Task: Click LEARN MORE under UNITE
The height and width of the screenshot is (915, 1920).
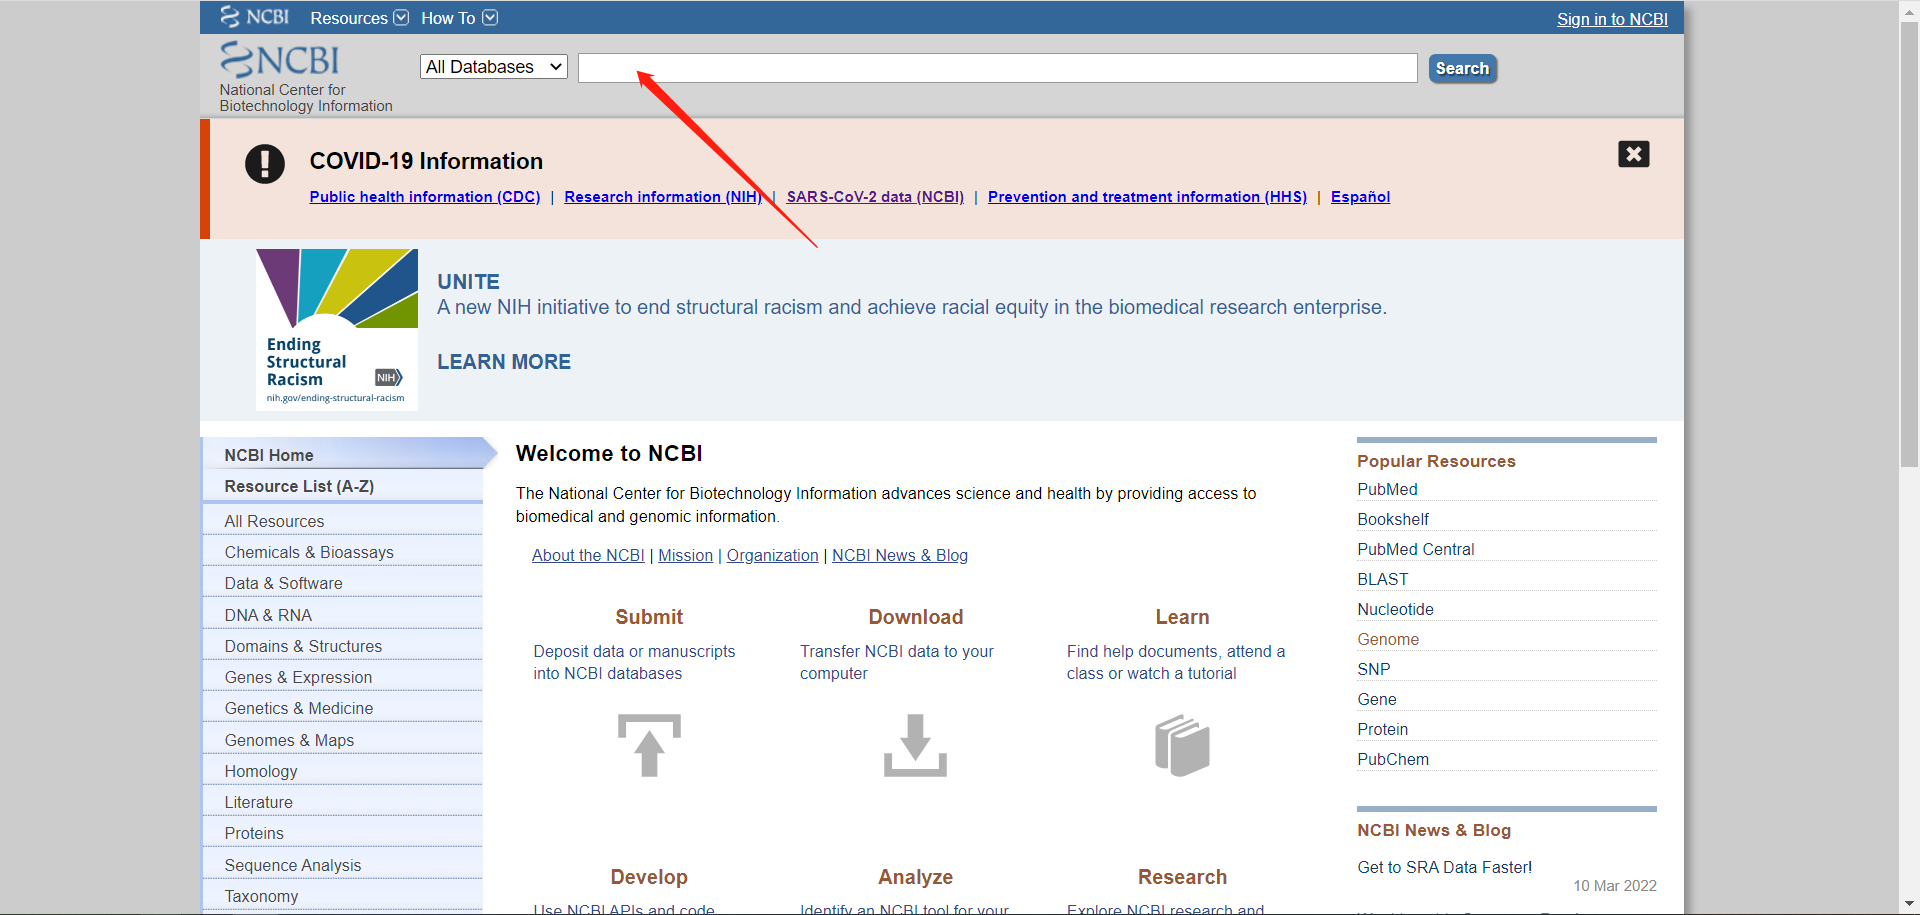Action: coord(504,362)
